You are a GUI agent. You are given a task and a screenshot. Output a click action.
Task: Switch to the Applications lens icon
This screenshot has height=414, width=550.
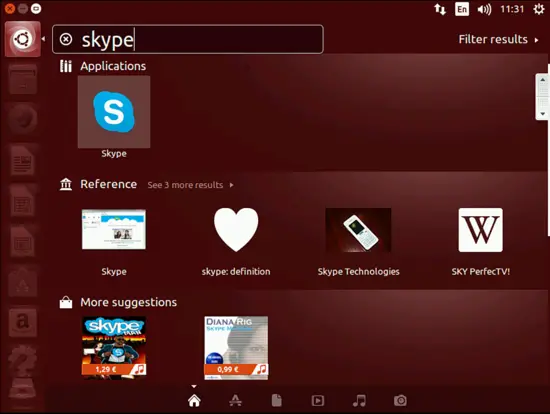(235, 400)
